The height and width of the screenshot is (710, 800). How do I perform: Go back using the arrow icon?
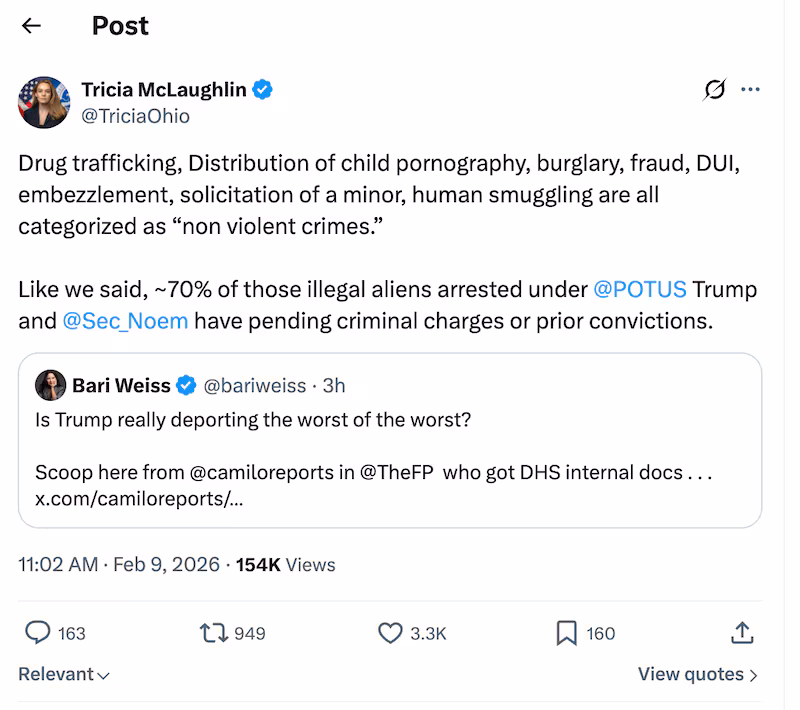point(31,26)
